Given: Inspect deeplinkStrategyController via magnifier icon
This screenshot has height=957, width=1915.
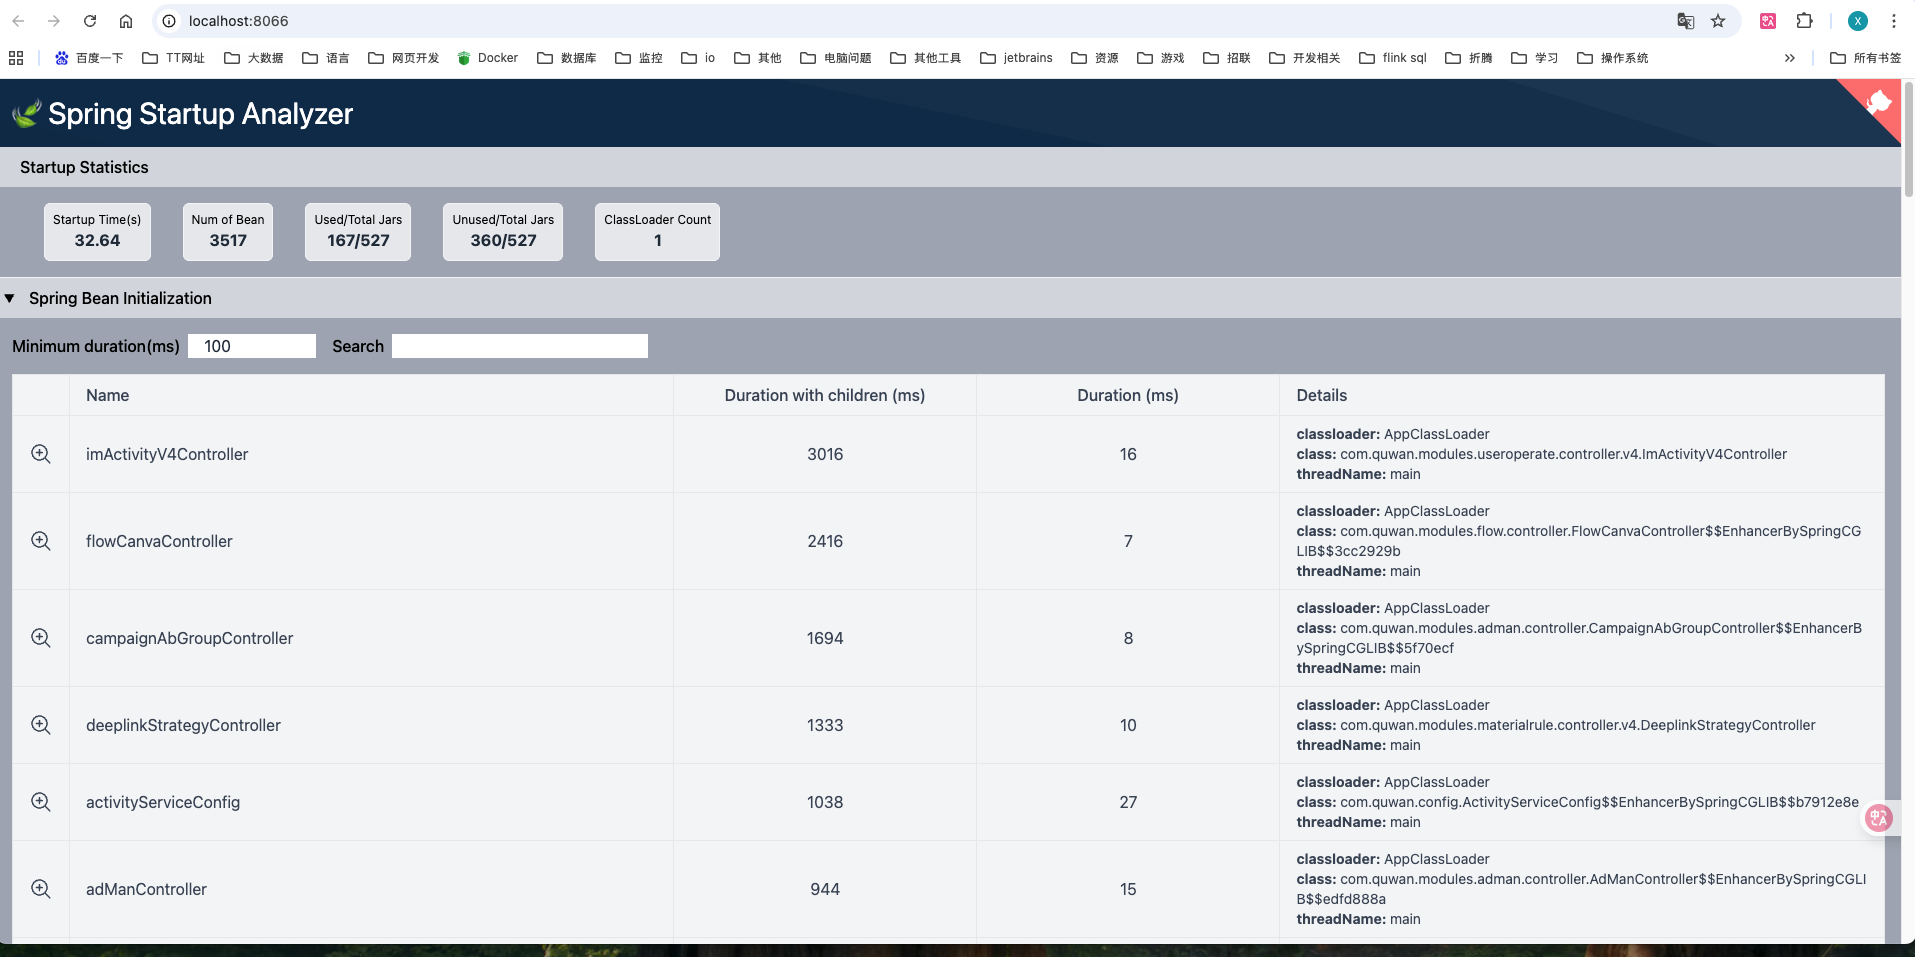Looking at the screenshot, I should click(x=41, y=725).
